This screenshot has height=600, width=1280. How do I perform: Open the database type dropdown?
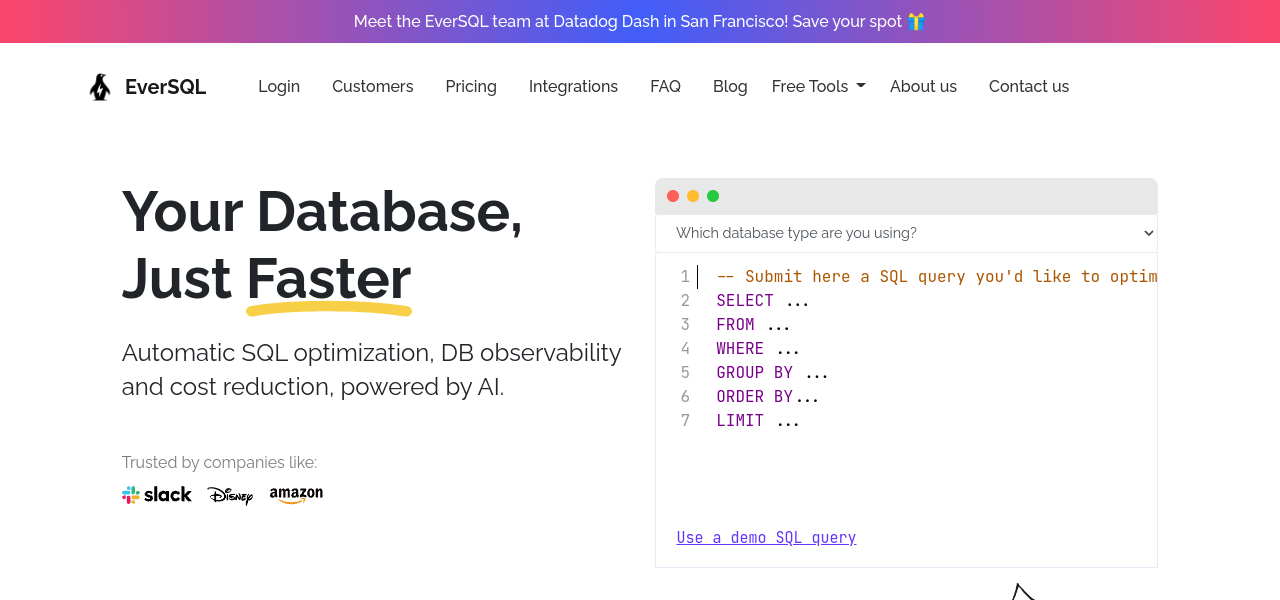(906, 233)
